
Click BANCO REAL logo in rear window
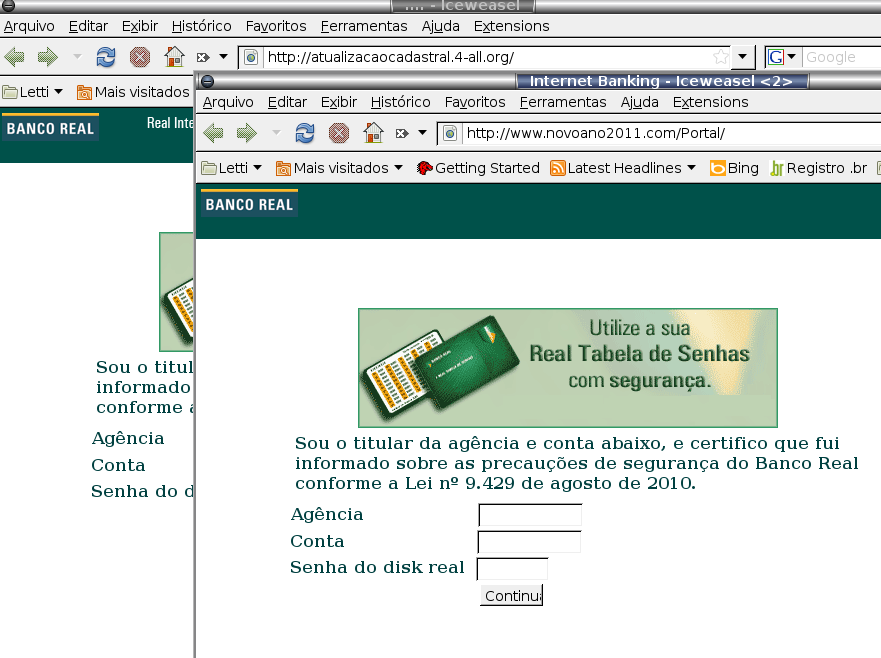50,128
